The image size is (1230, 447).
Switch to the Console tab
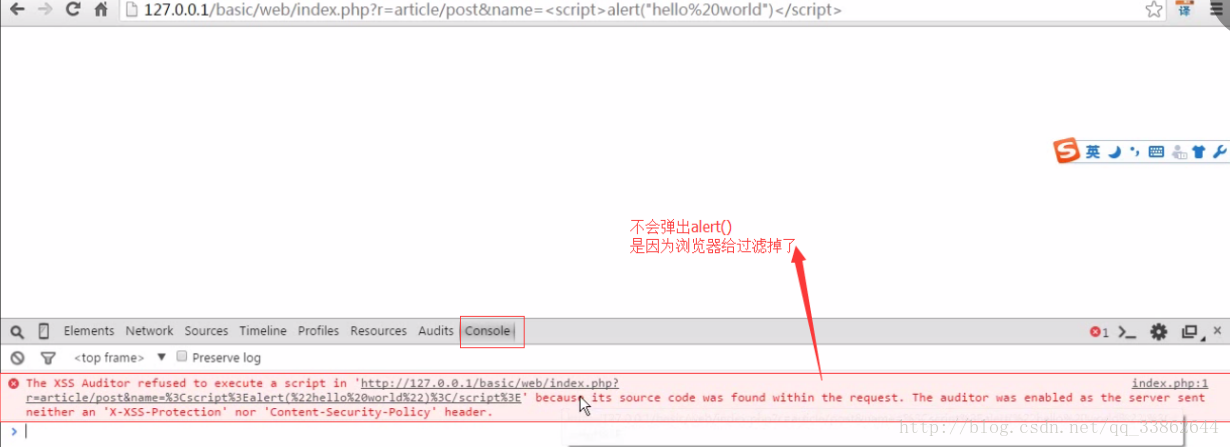pos(488,331)
